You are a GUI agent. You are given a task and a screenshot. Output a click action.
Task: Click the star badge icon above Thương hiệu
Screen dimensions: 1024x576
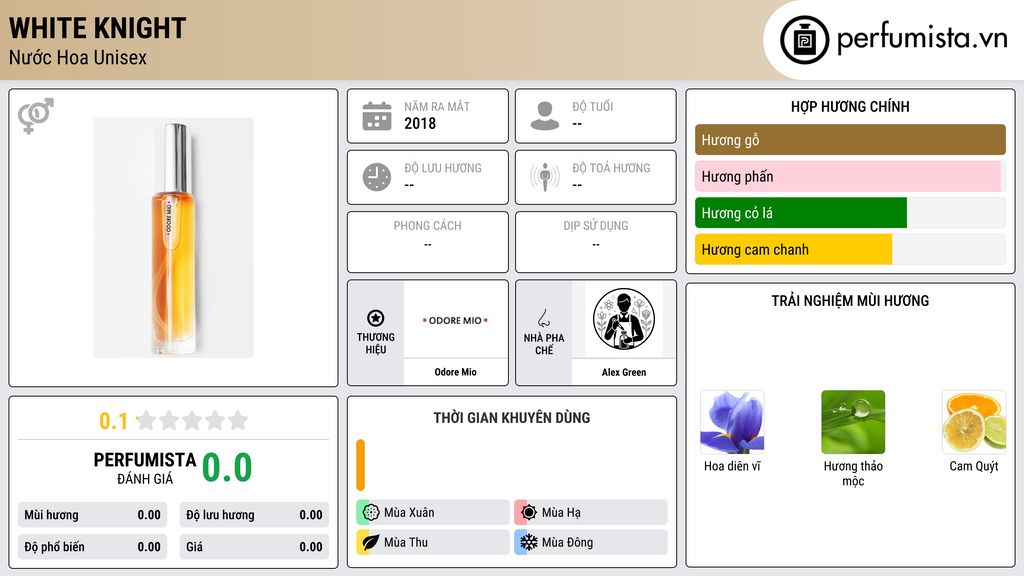coord(376,318)
